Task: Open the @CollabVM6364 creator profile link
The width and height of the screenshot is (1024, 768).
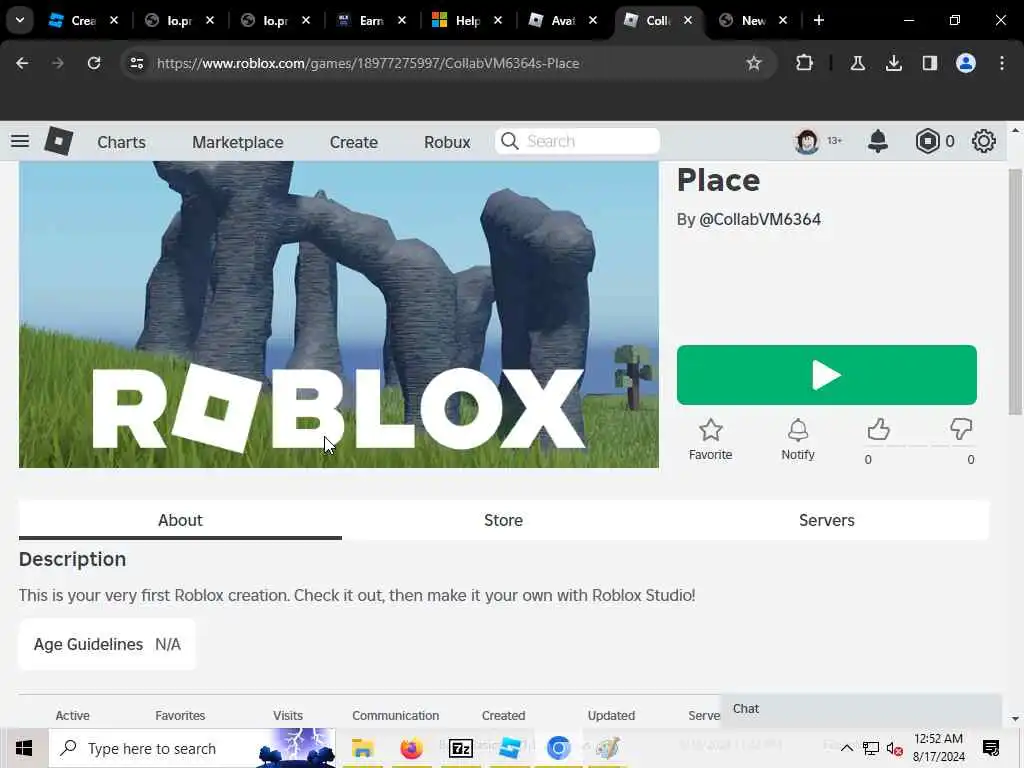Action: click(760, 219)
